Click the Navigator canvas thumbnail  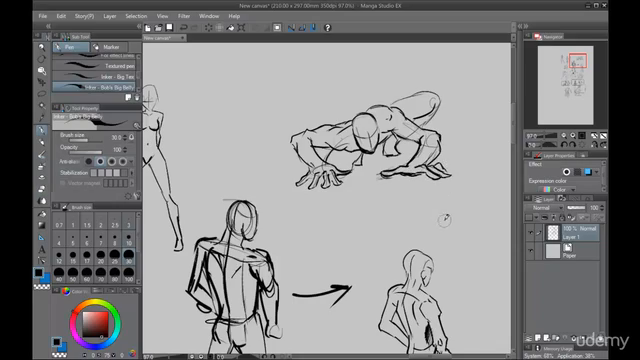pyautogui.click(x=565, y=85)
